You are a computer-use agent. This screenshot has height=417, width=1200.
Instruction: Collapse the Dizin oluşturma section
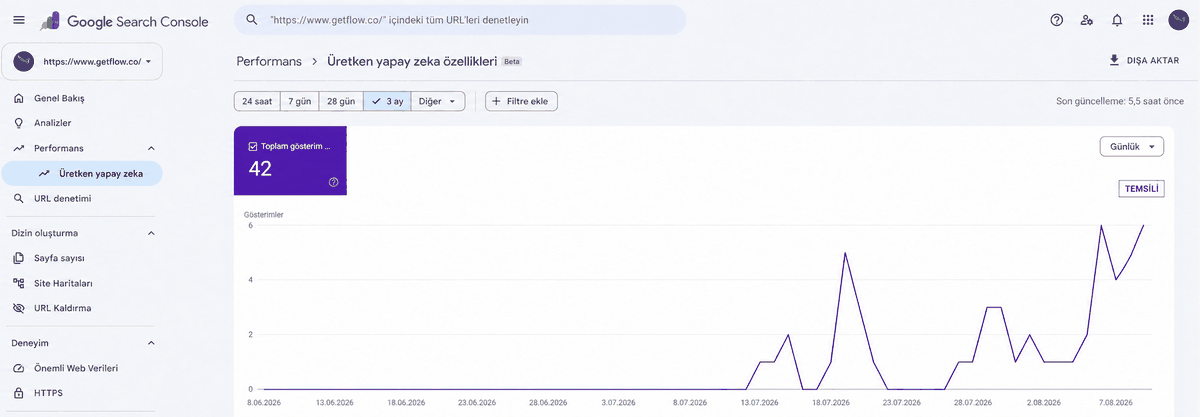151,233
